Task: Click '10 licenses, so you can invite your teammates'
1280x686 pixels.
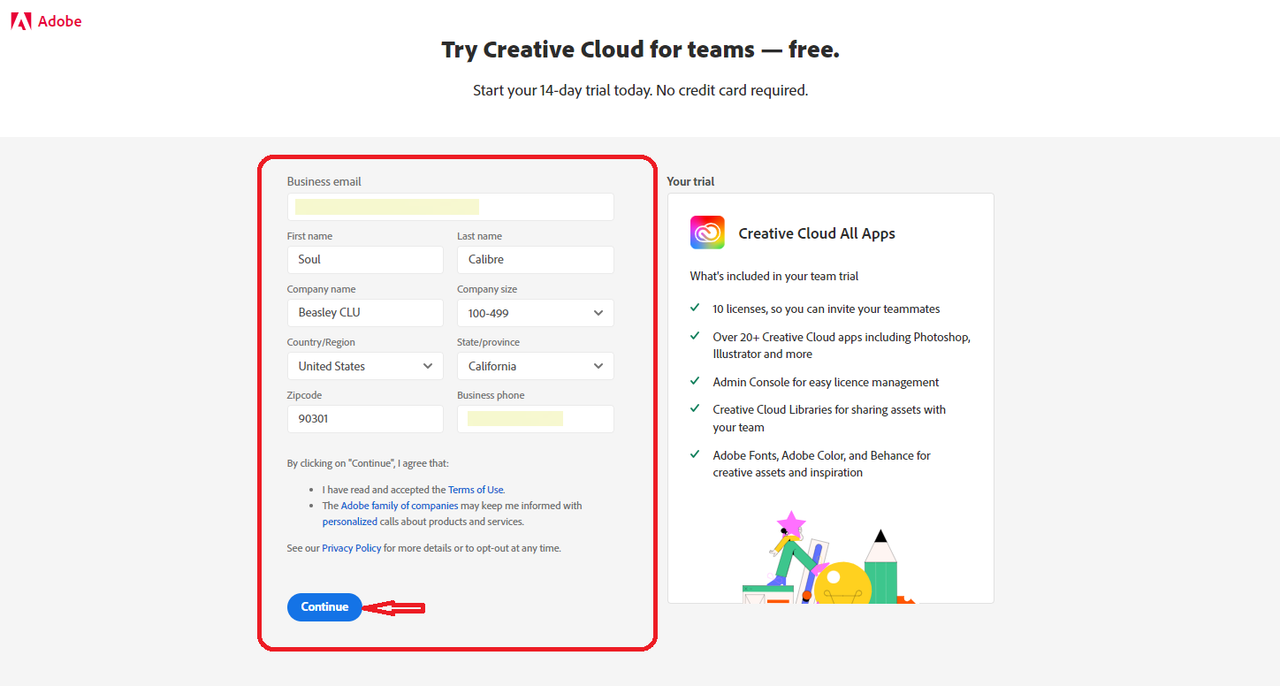Action: click(826, 309)
